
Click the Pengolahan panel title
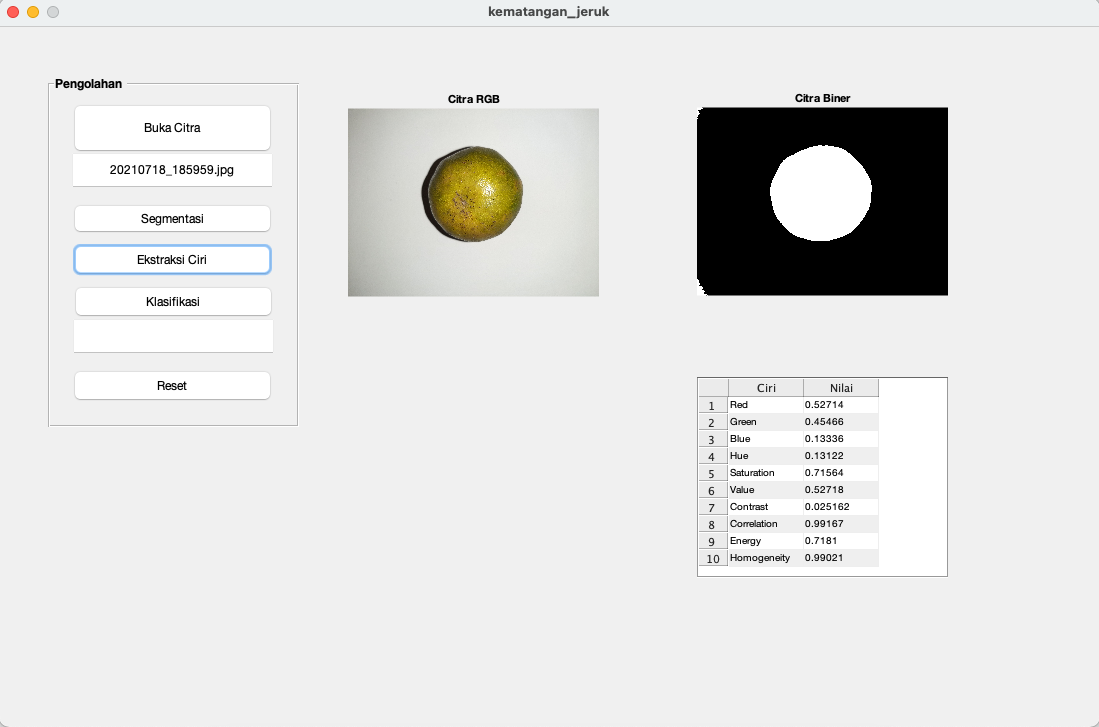tap(88, 83)
